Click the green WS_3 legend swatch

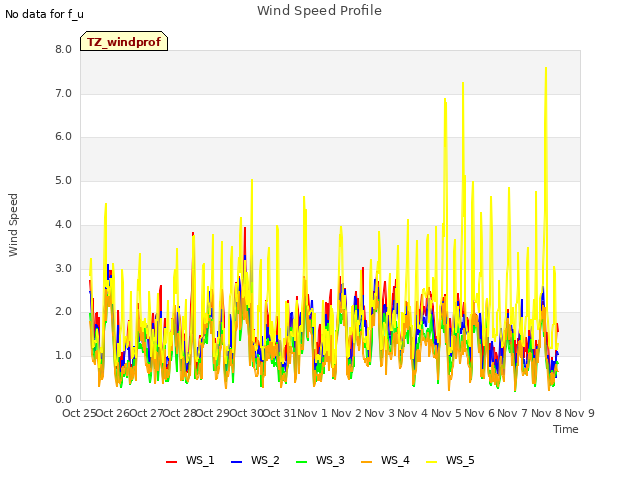click(302, 462)
